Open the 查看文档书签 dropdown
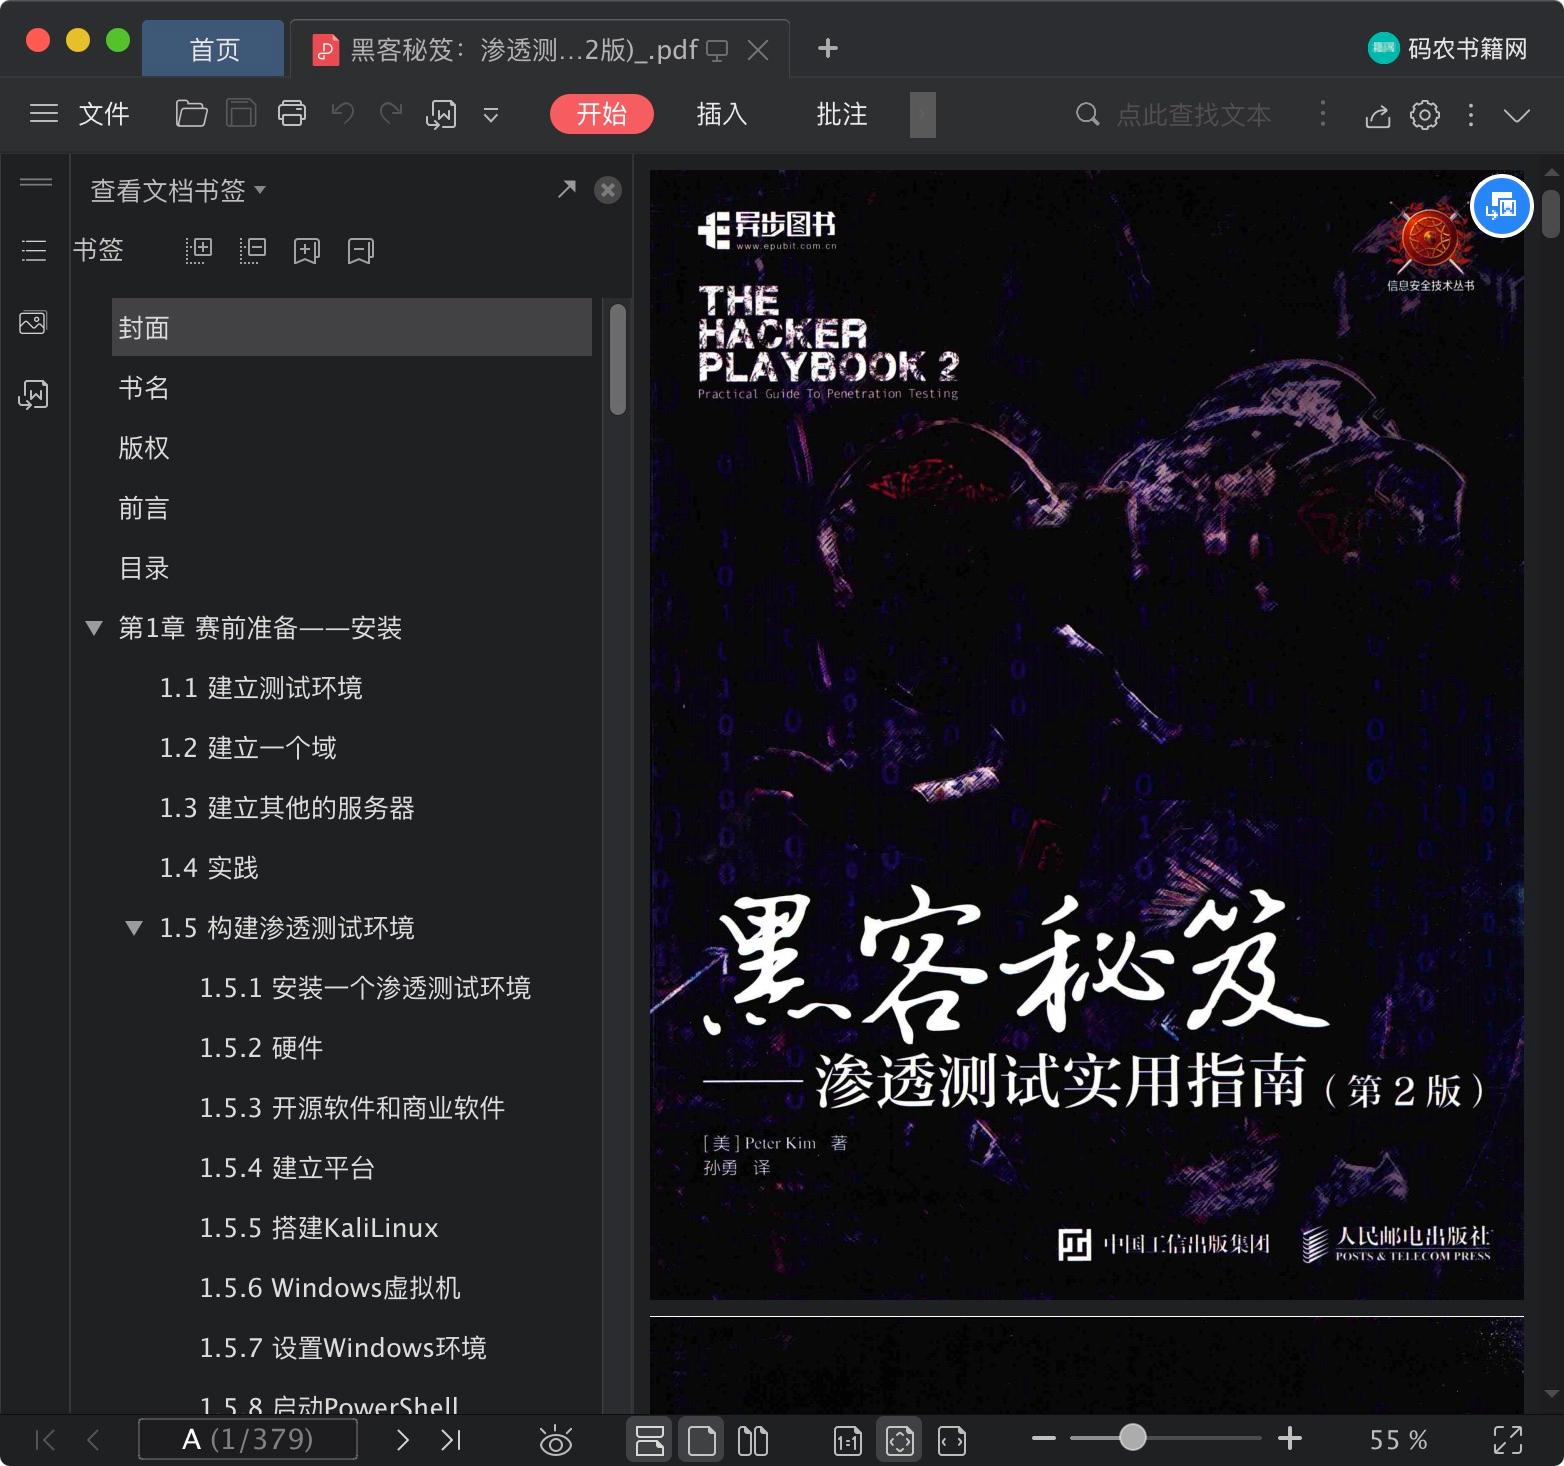1564x1466 pixels. click(x=178, y=190)
